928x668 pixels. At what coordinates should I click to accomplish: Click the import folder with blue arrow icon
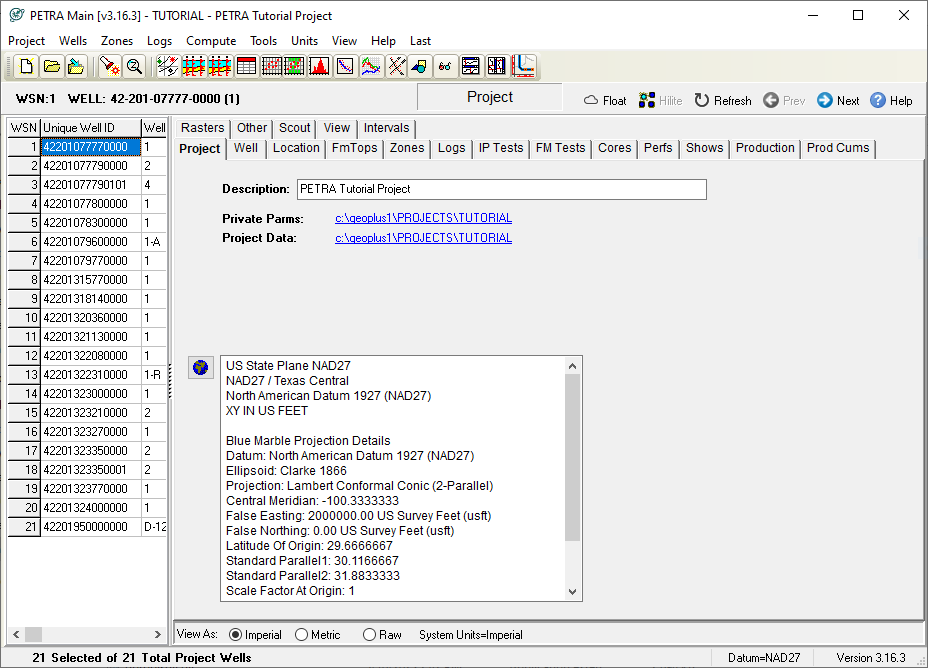click(76, 66)
